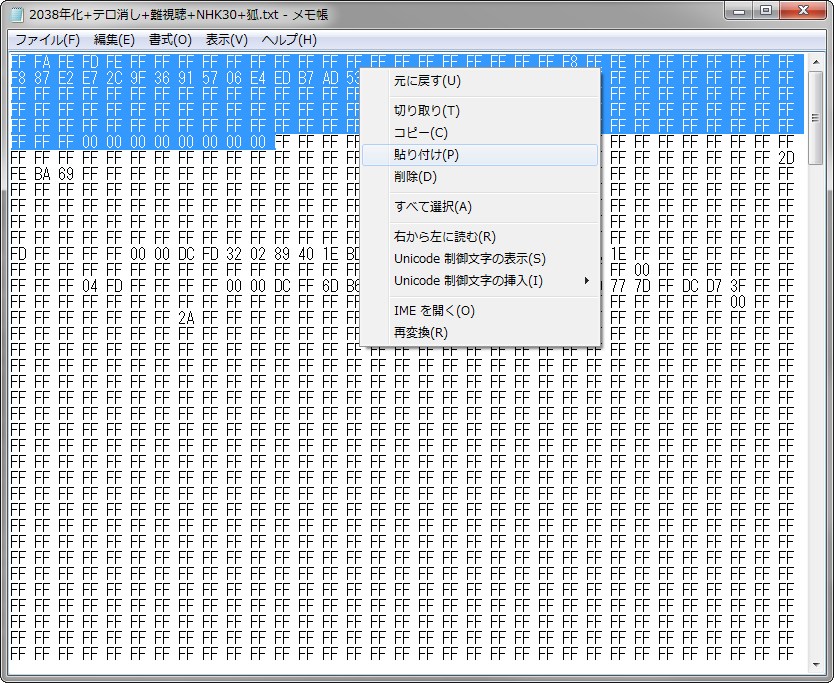Click the vertical scrollbar down arrow
The height and width of the screenshot is (683, 834).
[x=816, y=665]
